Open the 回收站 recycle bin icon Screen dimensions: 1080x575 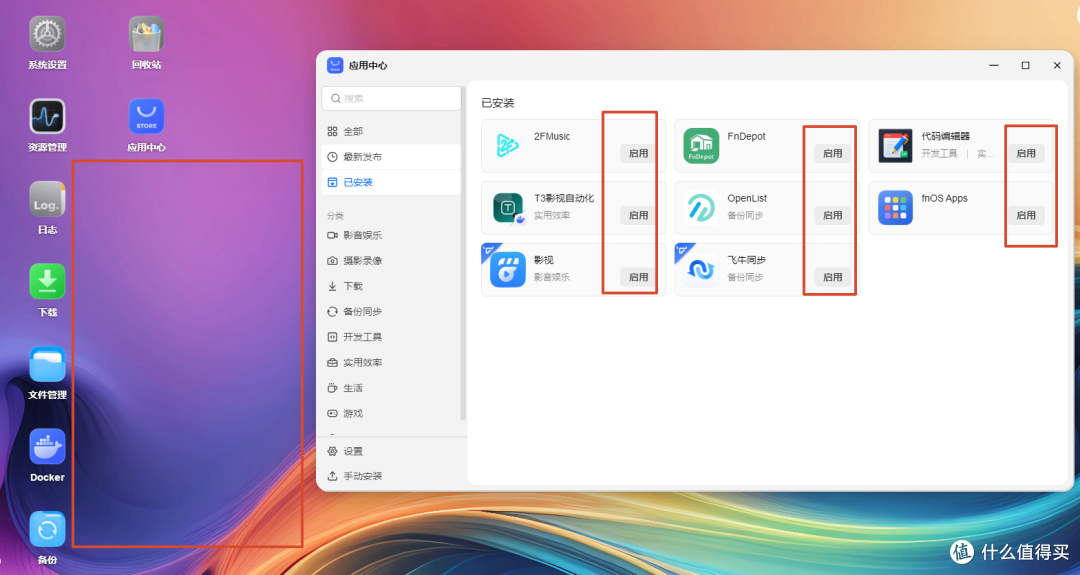(x=146, y=34)
